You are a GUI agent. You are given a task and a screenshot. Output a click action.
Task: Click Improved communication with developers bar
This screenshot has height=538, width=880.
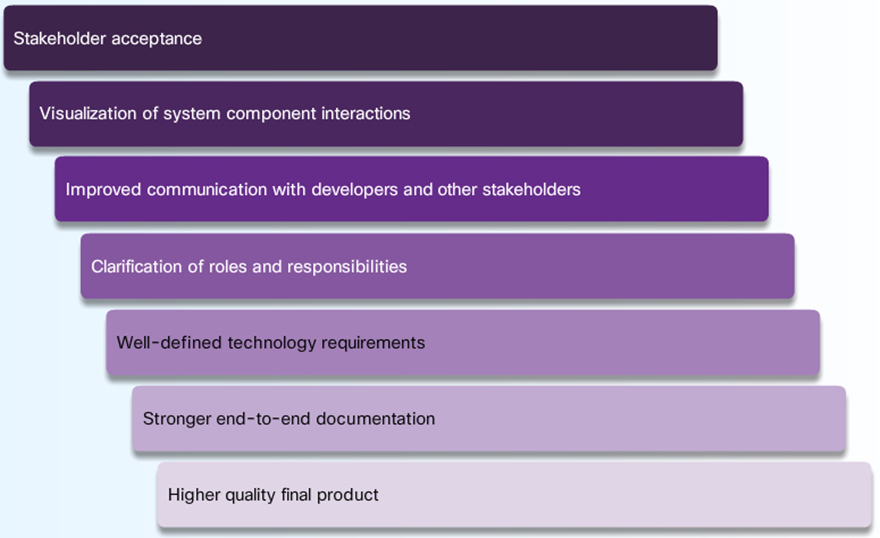[411, 189]
